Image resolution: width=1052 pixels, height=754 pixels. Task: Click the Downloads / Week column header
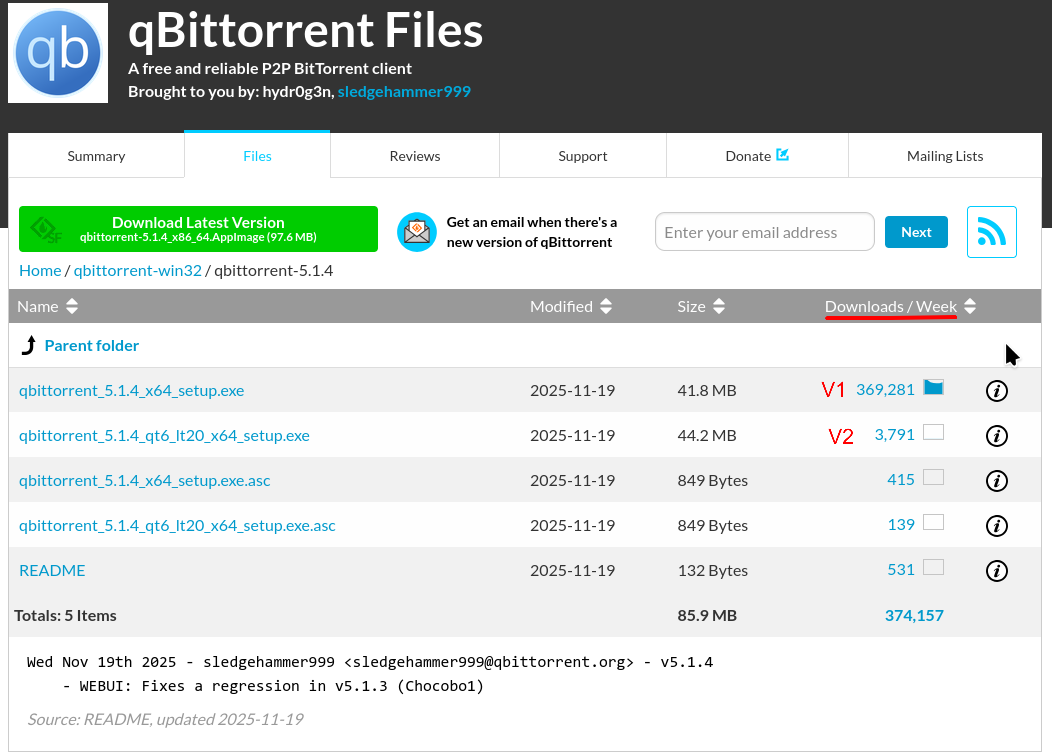(x=890, y=307)
